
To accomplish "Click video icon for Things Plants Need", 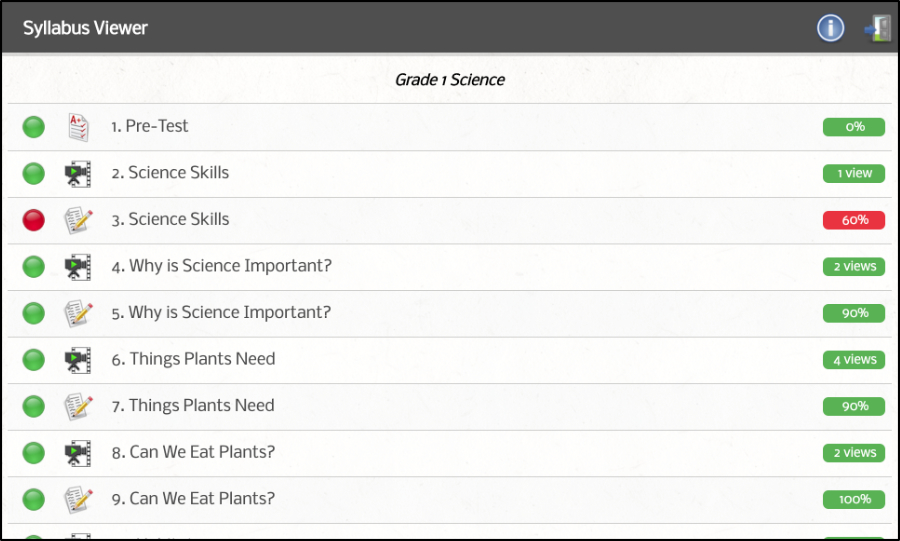I will pos(77,360).
